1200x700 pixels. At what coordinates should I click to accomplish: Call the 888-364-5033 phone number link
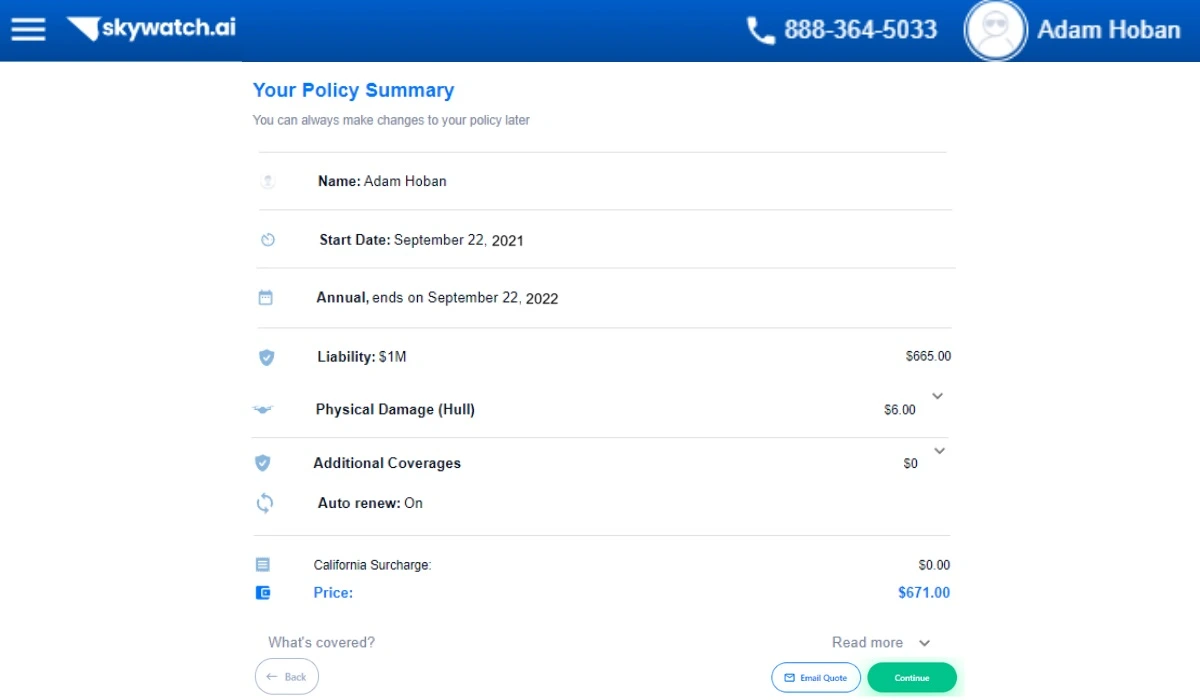tap(860, 30)
